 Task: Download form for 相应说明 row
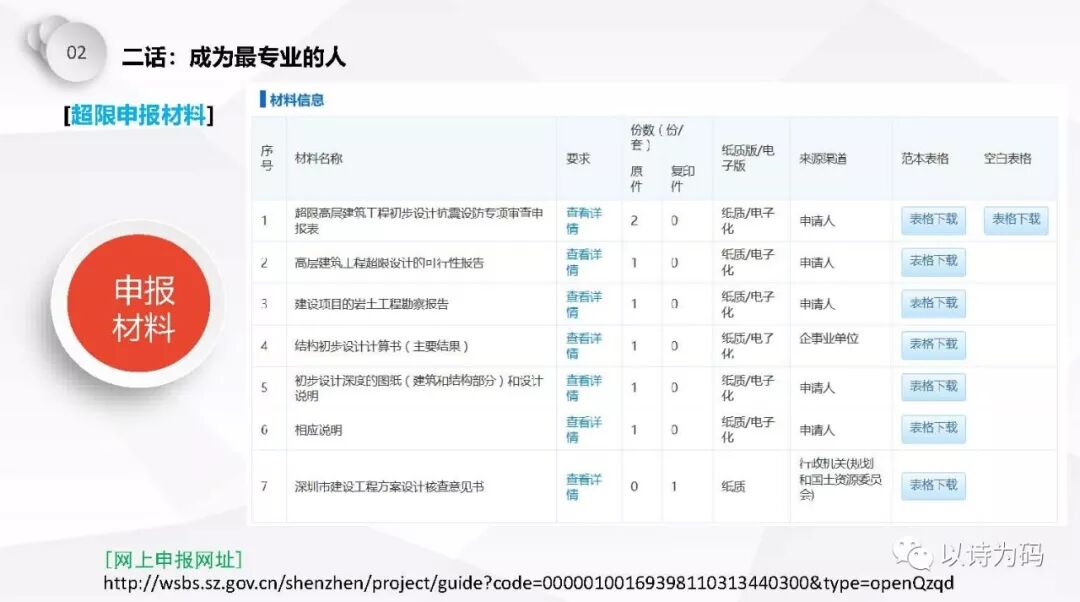pyautogui.click(x=932, y=429)
